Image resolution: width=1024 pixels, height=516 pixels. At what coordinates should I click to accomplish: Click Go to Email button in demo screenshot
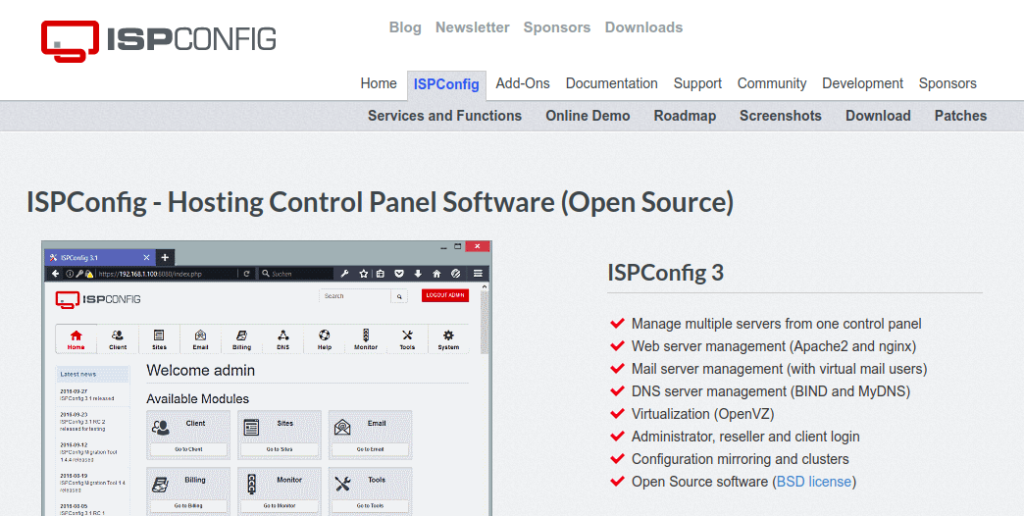[370, 449]
